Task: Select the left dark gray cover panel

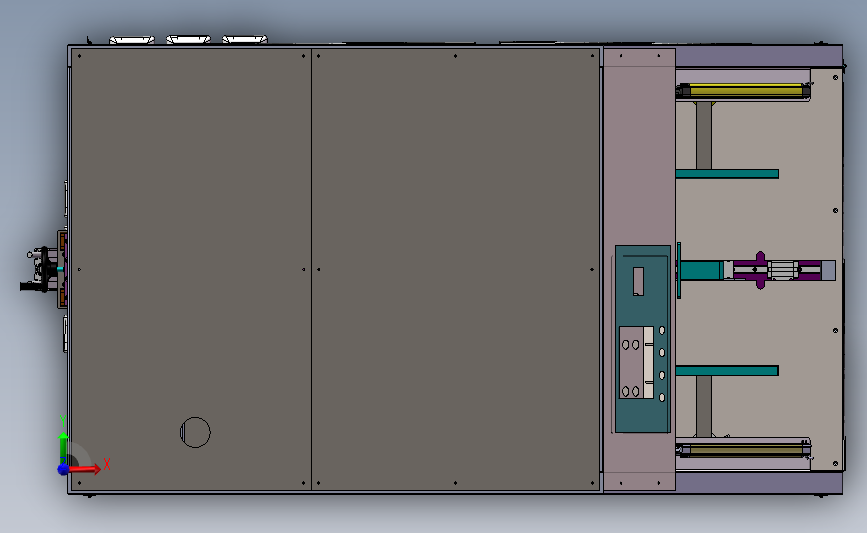Action: [x=191, y=269]
